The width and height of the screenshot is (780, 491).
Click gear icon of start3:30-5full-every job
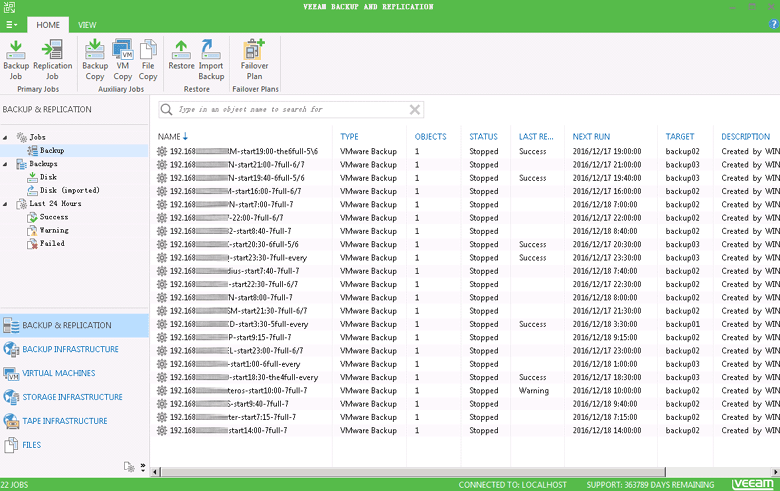(162, 324)
